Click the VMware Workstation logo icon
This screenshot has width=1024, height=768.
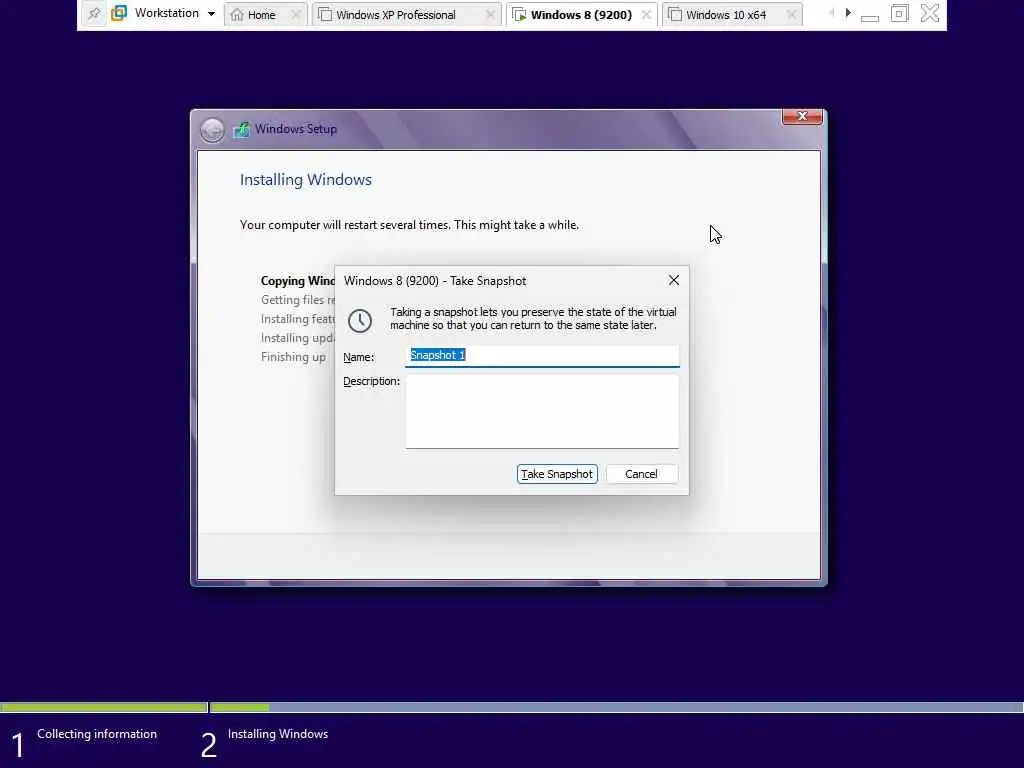coord(119,13)
